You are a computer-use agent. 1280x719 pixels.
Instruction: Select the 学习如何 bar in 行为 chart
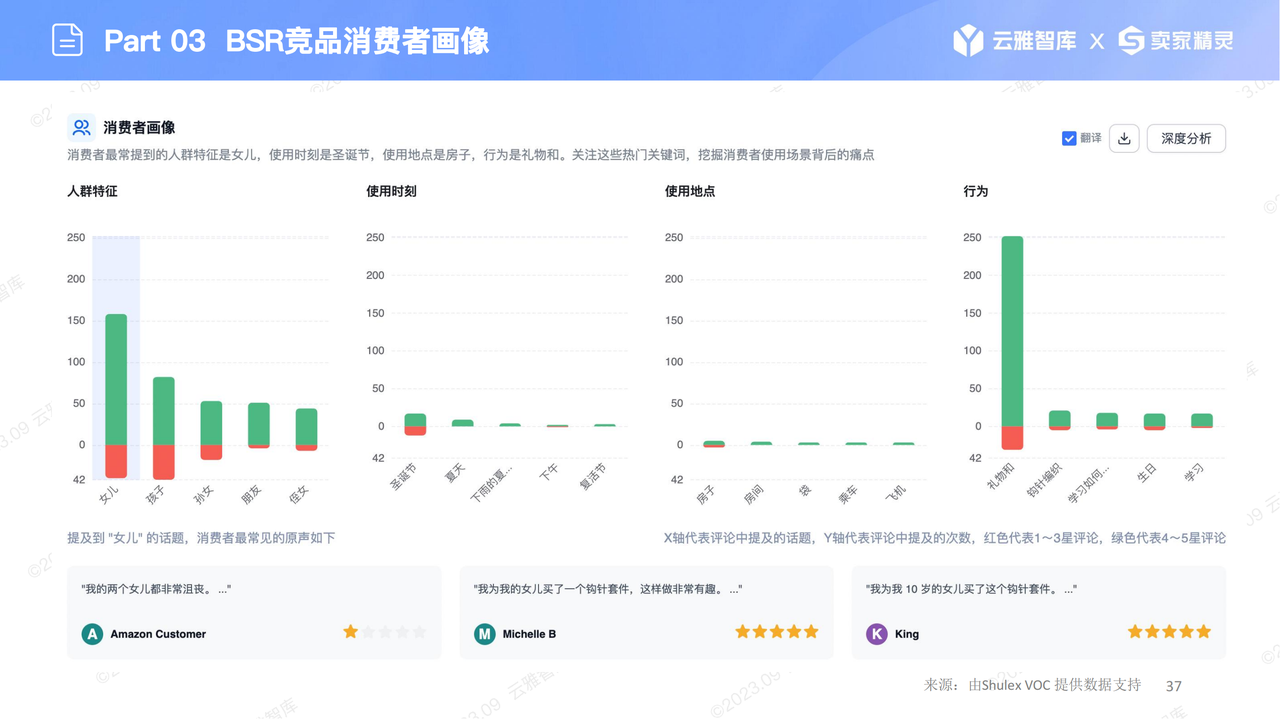(1107, 421)
